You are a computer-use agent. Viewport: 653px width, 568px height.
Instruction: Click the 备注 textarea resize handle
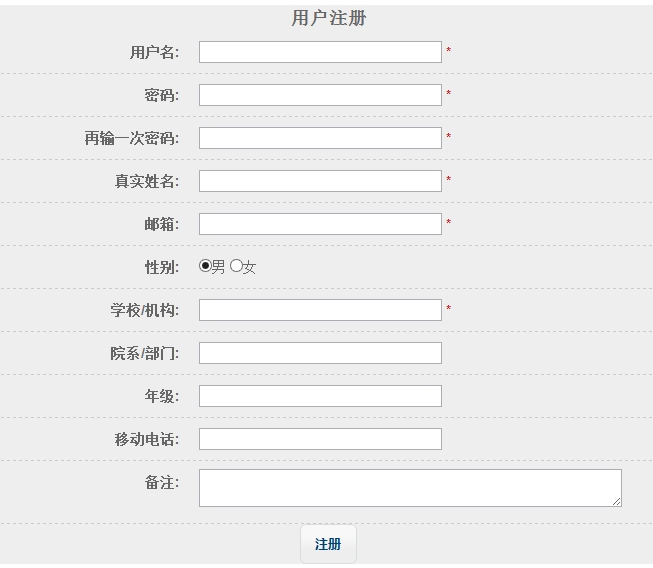point(616,501)
